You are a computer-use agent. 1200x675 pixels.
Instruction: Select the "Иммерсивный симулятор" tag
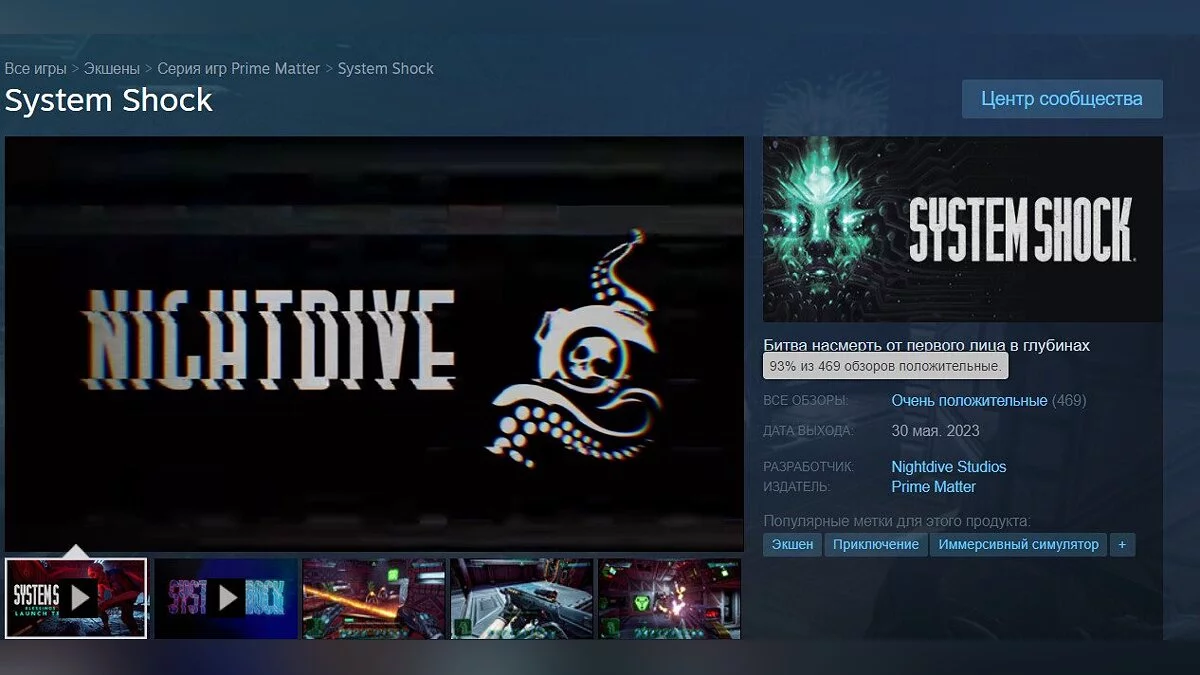(1018, 544)
